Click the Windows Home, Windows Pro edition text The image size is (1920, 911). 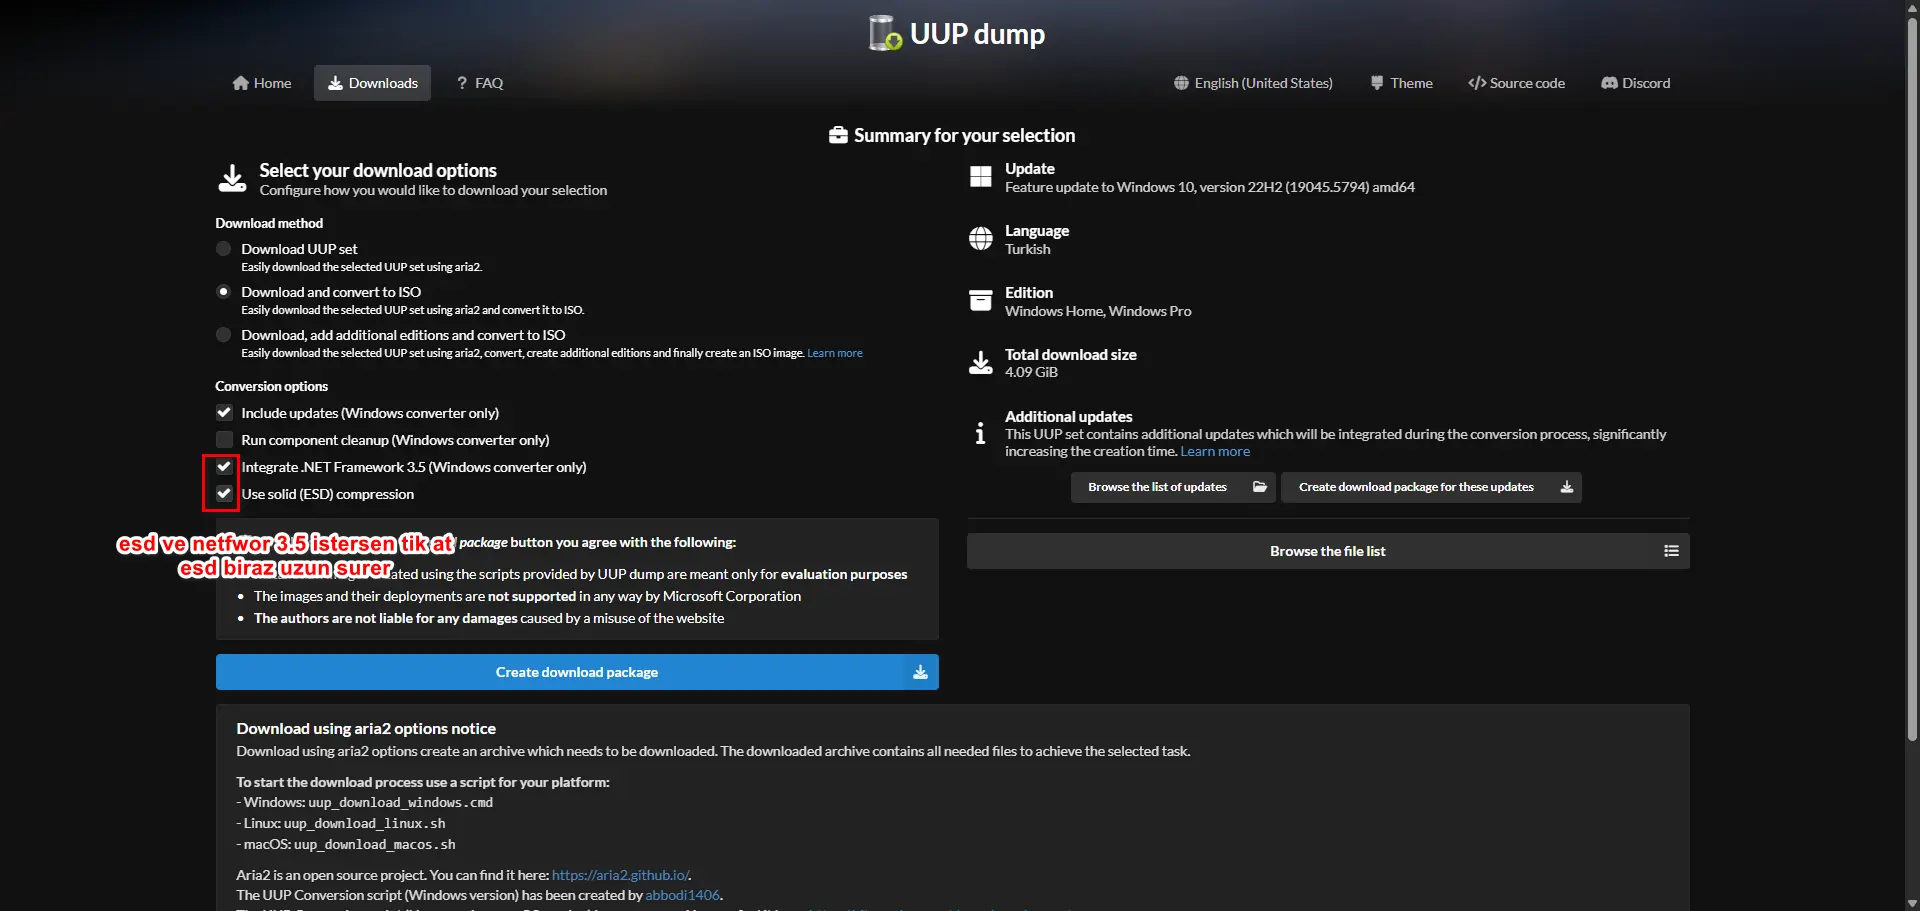click(1098, 311)
